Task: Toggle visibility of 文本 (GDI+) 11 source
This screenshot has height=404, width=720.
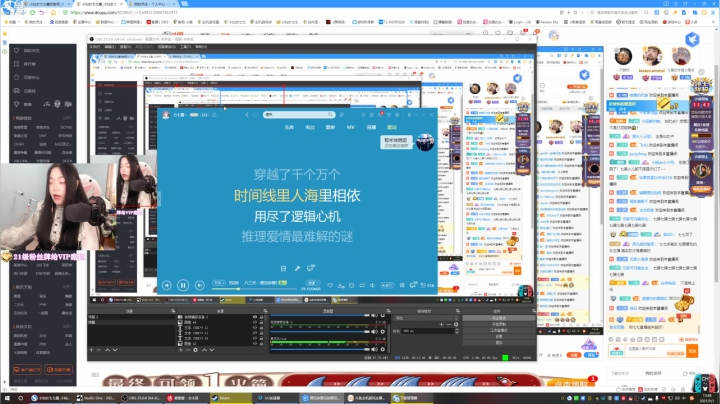Action: (255, 333)
